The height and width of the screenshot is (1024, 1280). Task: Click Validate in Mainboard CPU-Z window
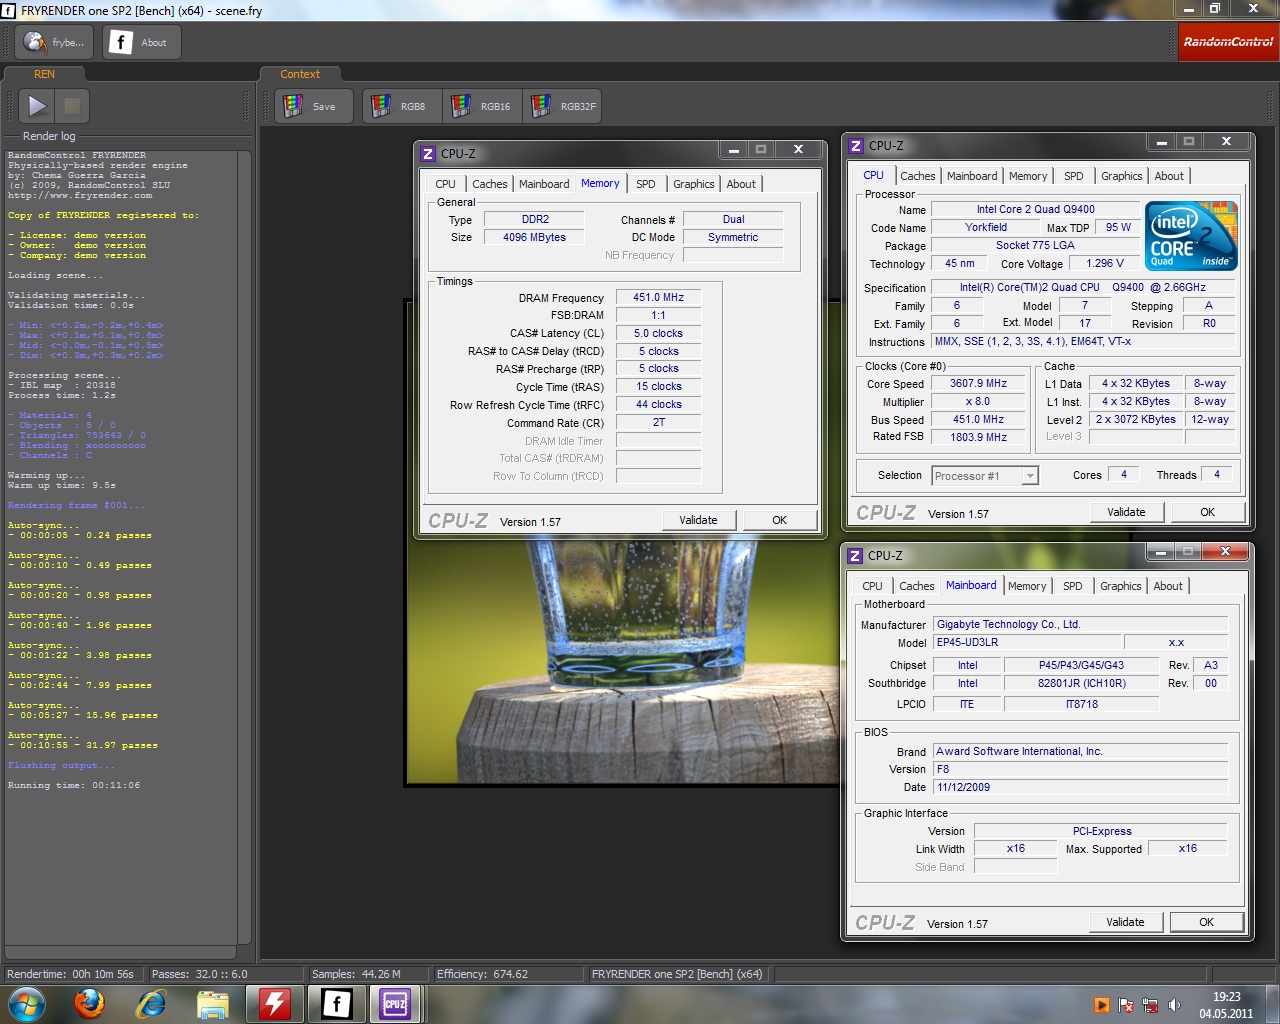1125,922
